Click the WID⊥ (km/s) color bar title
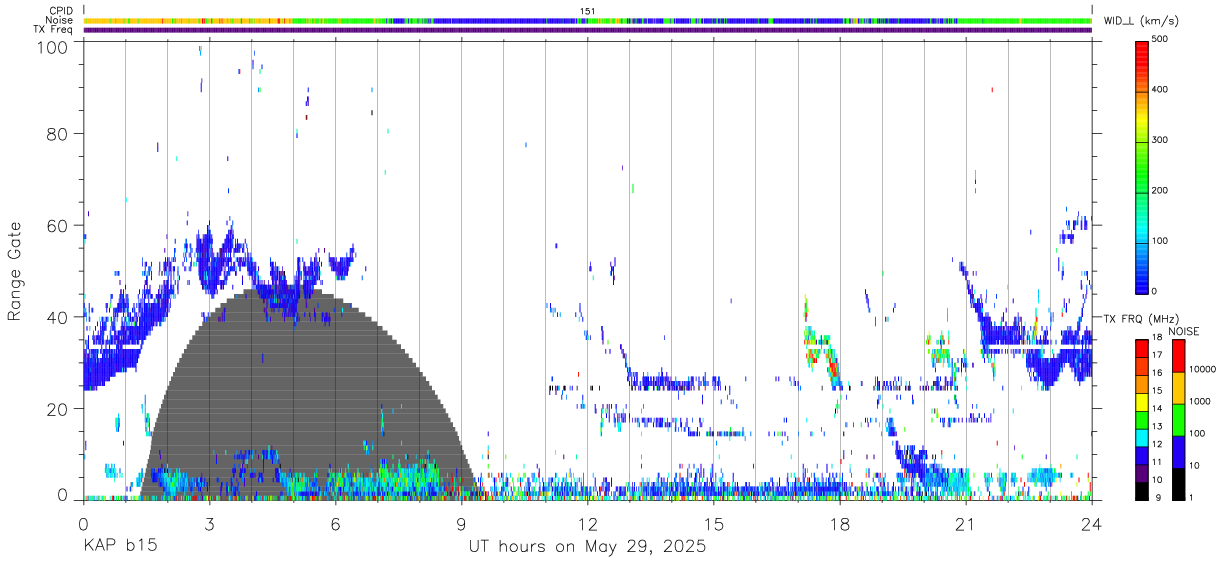The height and width of the screenshot is (567, 1228). [1142, 21]
